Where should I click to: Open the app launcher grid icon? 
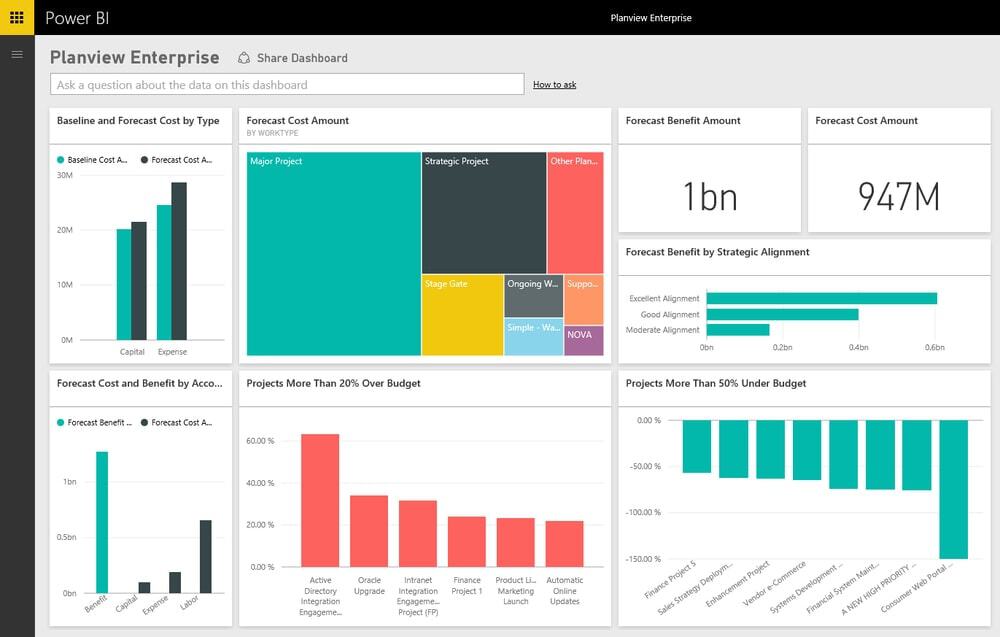click(17, 17)
